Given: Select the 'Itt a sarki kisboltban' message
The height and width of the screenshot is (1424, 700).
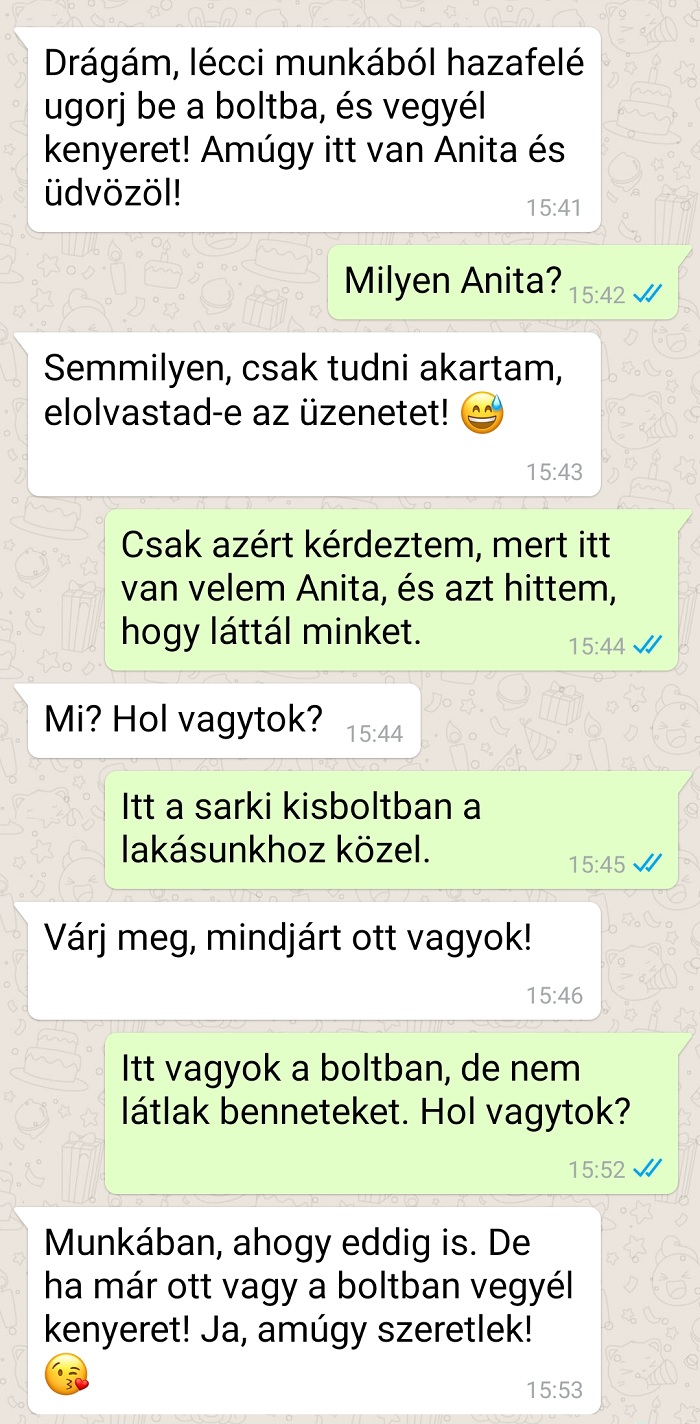Looking at the screenshot, I should [393, 830].
